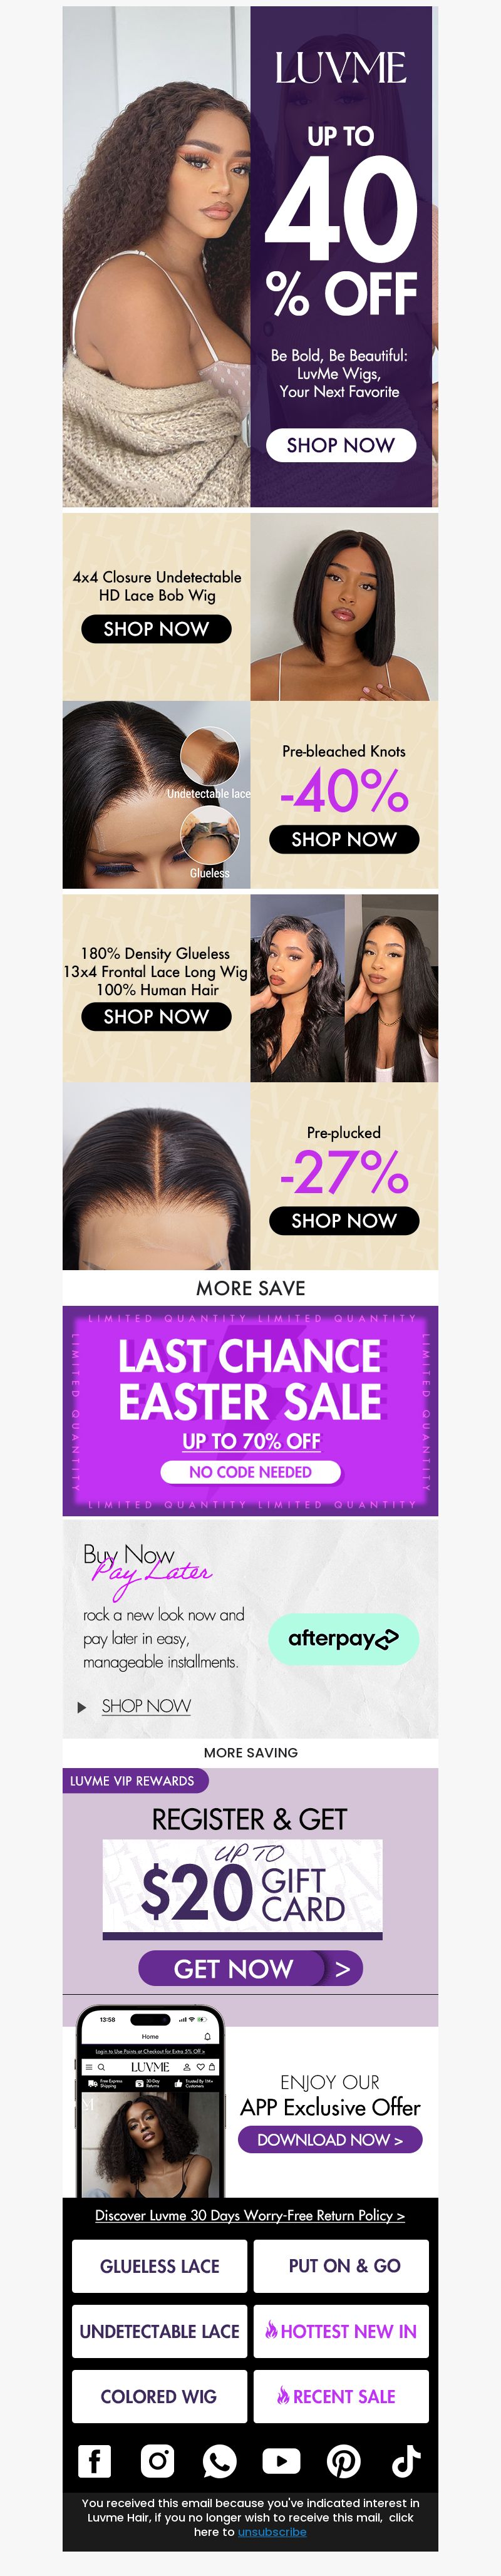The width and height of the screenshot is (501, 2576).
Task: Click DOWNLOAD NOW for the app offer
Action: point(330,2139)
